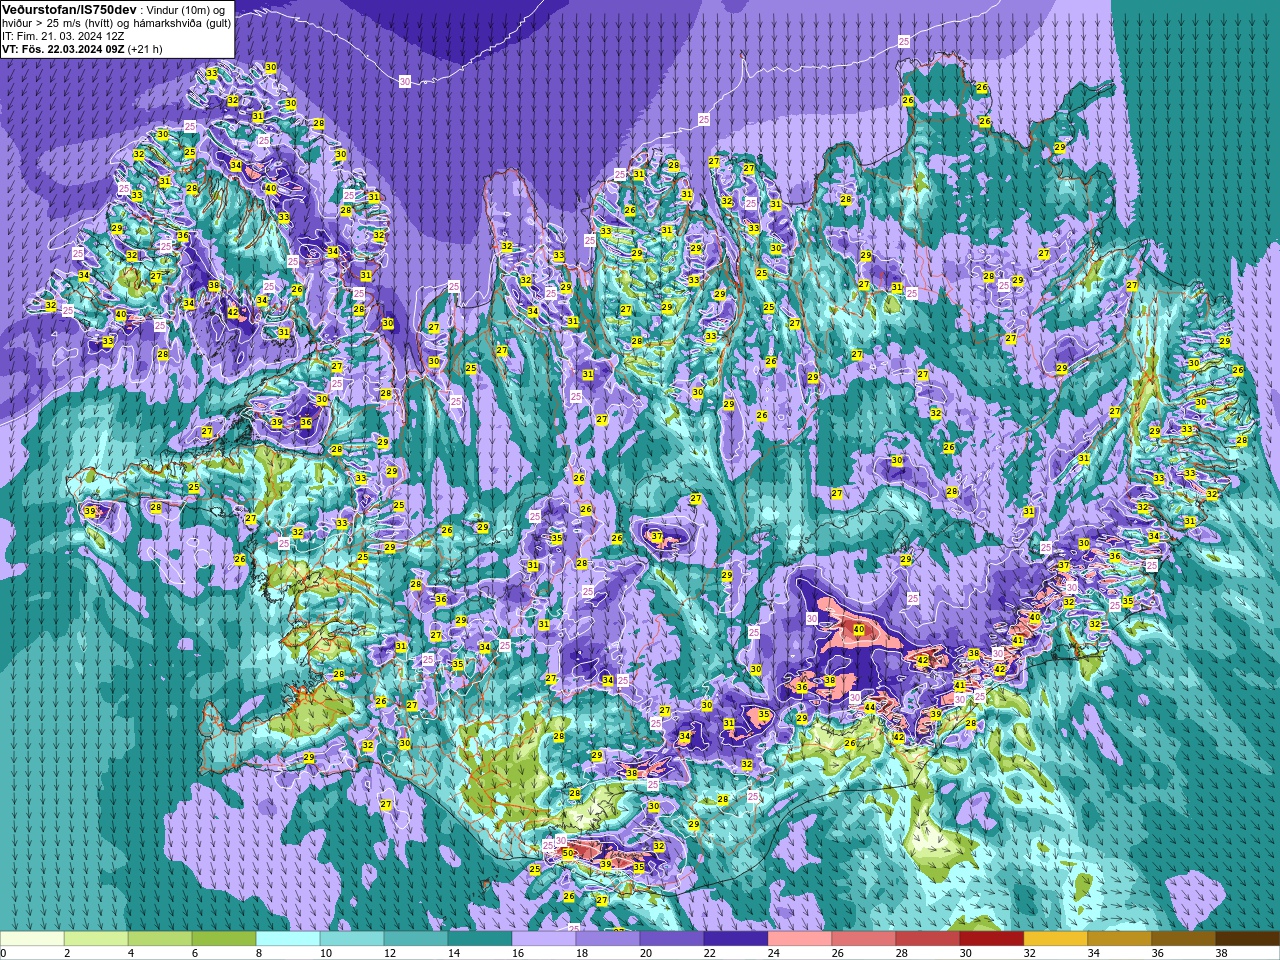
Task: Click the '6' tick label on legend scale
Action: tap(195, 953)
